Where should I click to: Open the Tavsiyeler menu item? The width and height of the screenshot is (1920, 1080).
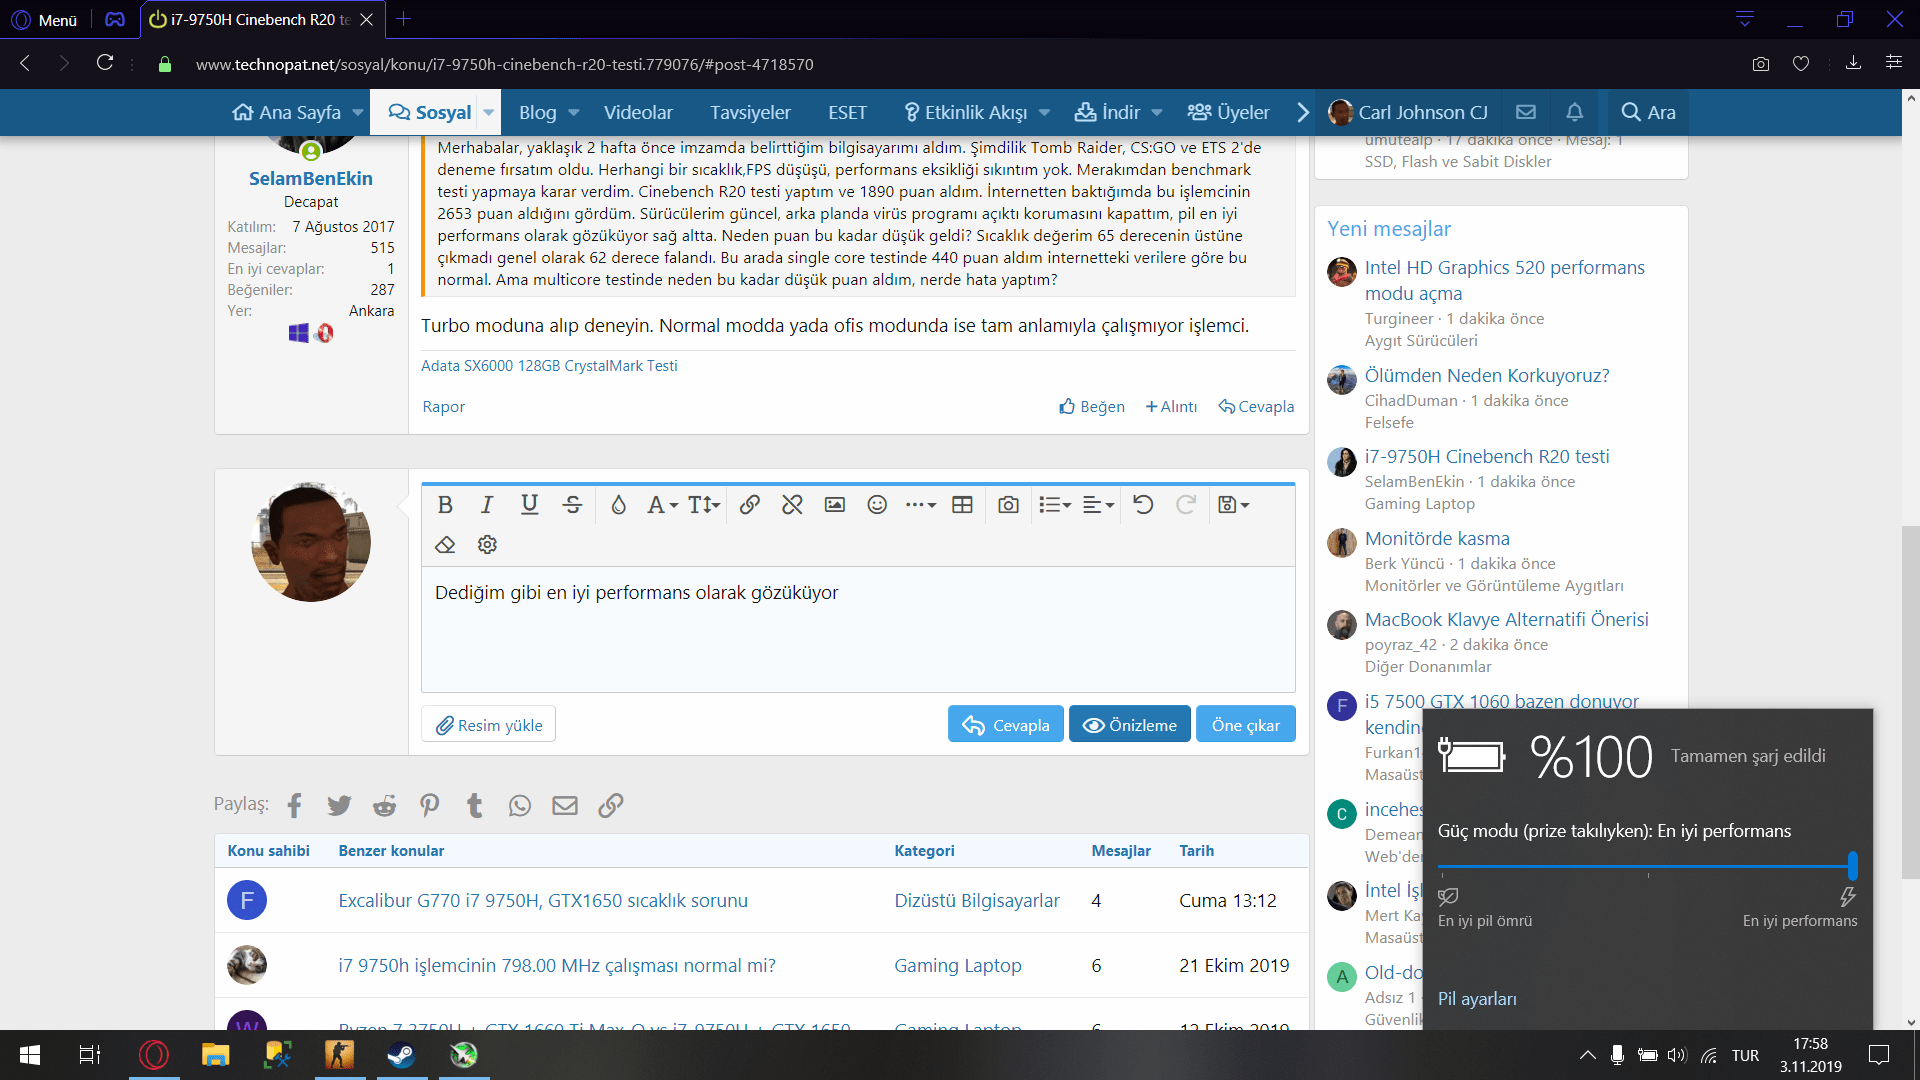750,113
